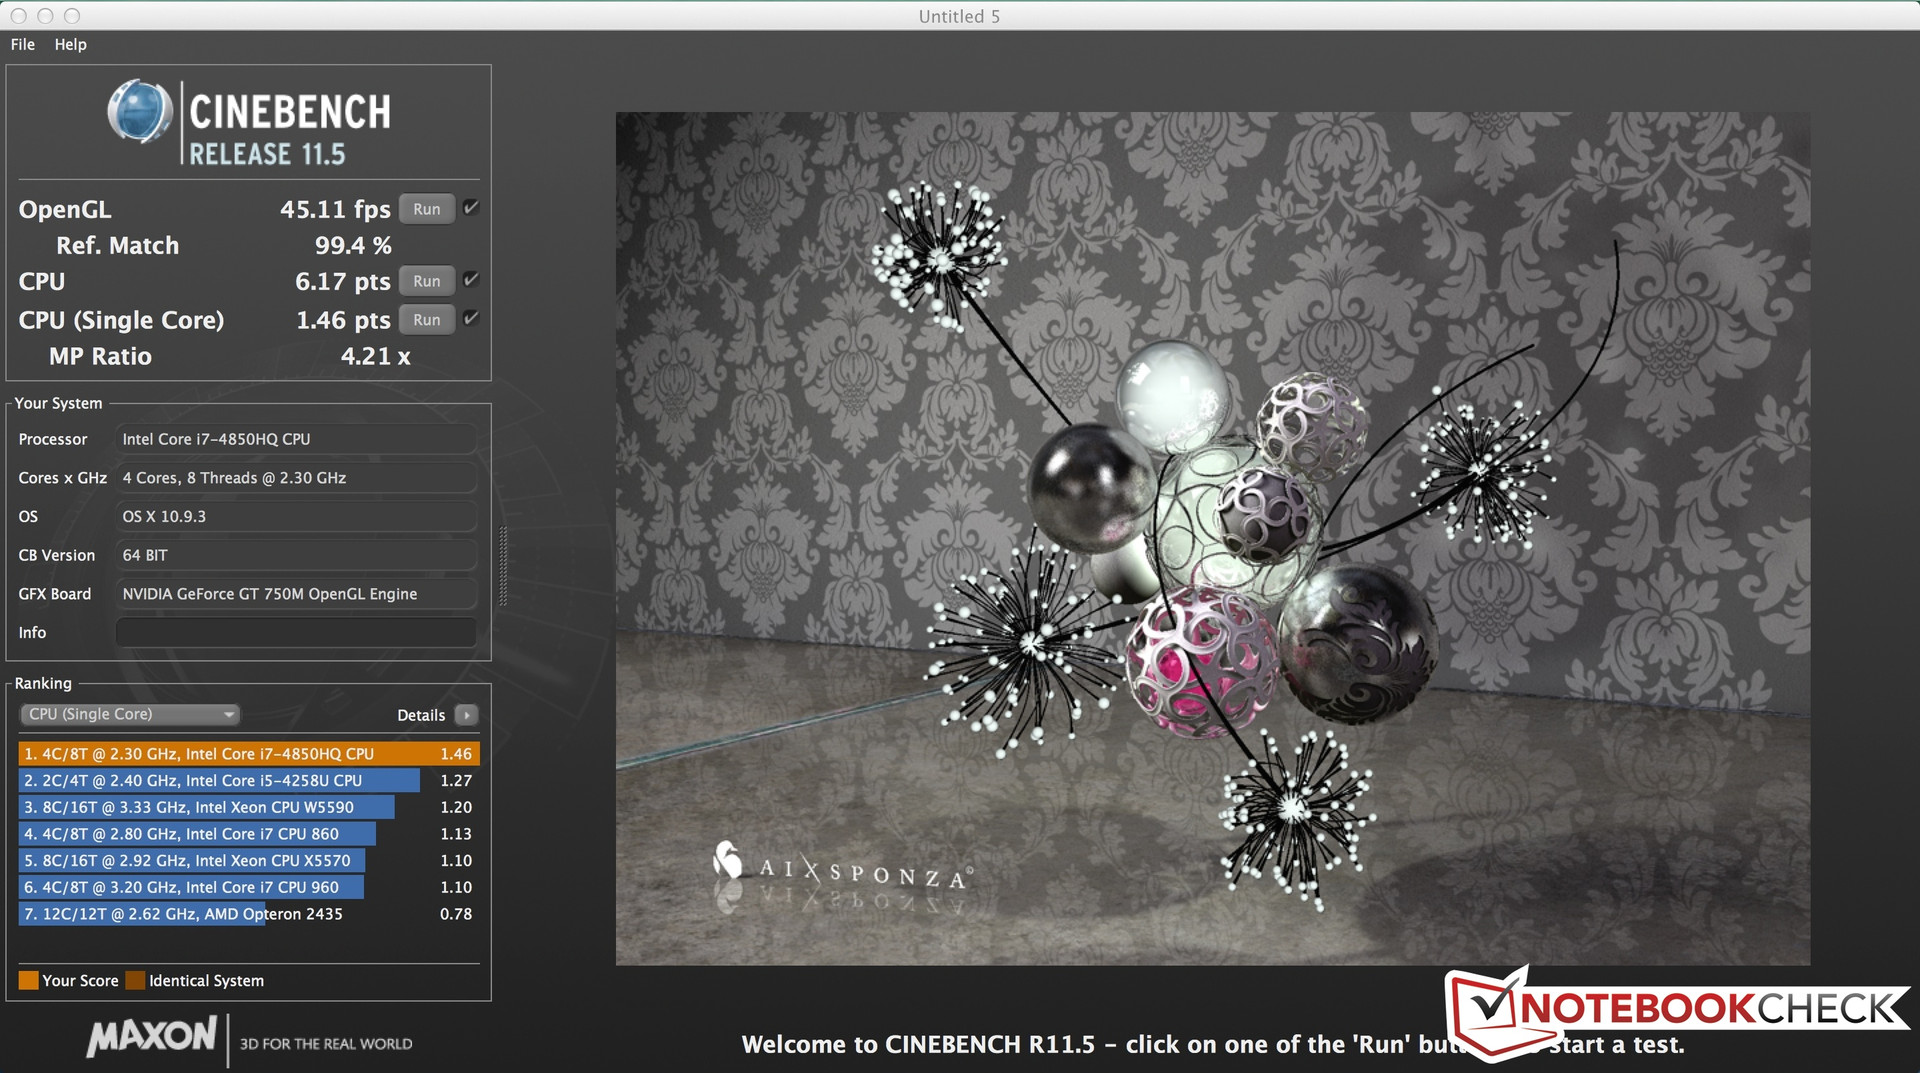Image resolution: width=1920 pixels, height=1073 pixels.
Task: Toggle the OpenGL test checkbox
Action: (x=471, y=208)
